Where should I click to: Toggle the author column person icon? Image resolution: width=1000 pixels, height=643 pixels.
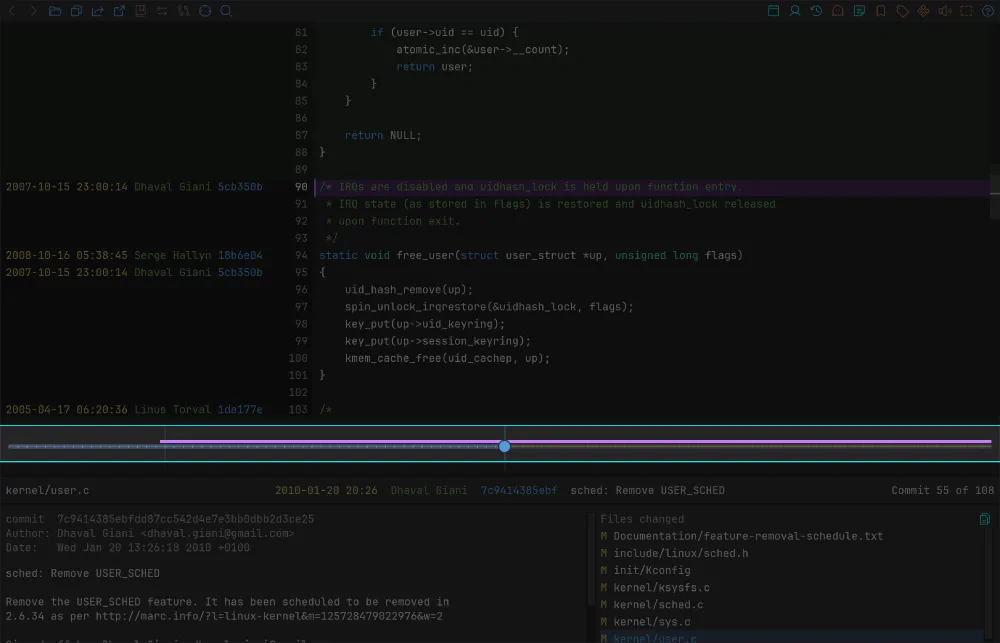tap(795, 11)
